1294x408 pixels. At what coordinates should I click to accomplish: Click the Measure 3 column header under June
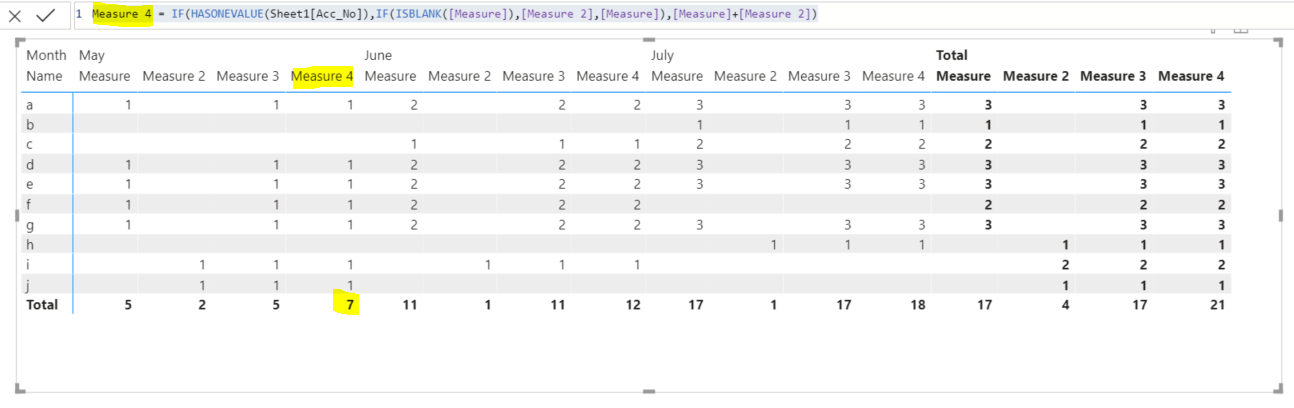point(533,76)
